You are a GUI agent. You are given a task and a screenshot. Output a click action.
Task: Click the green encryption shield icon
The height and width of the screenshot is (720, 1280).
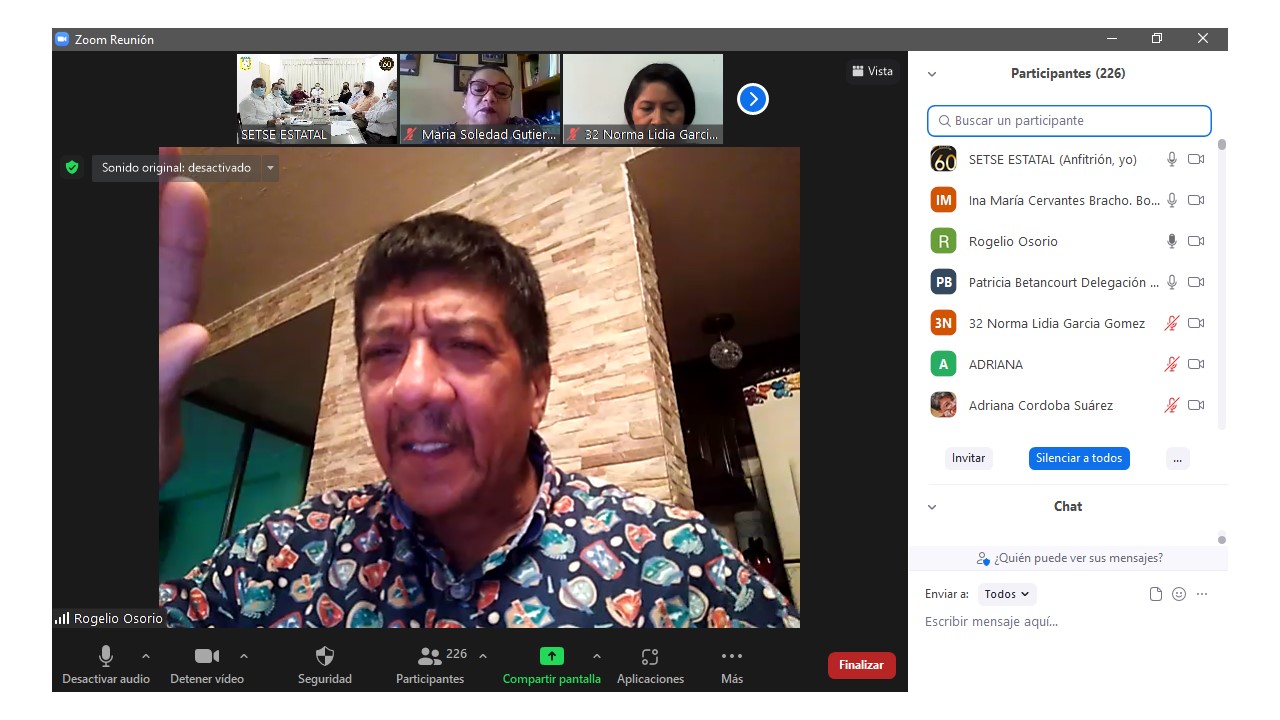[72, 168]
